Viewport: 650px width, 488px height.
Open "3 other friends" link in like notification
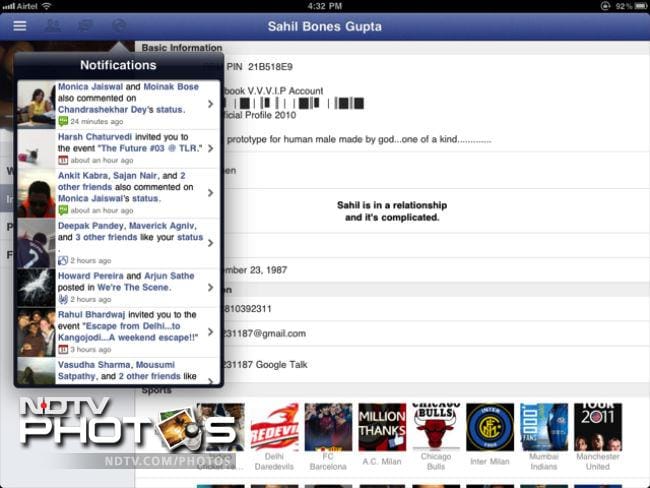click(x=106, y=237)
